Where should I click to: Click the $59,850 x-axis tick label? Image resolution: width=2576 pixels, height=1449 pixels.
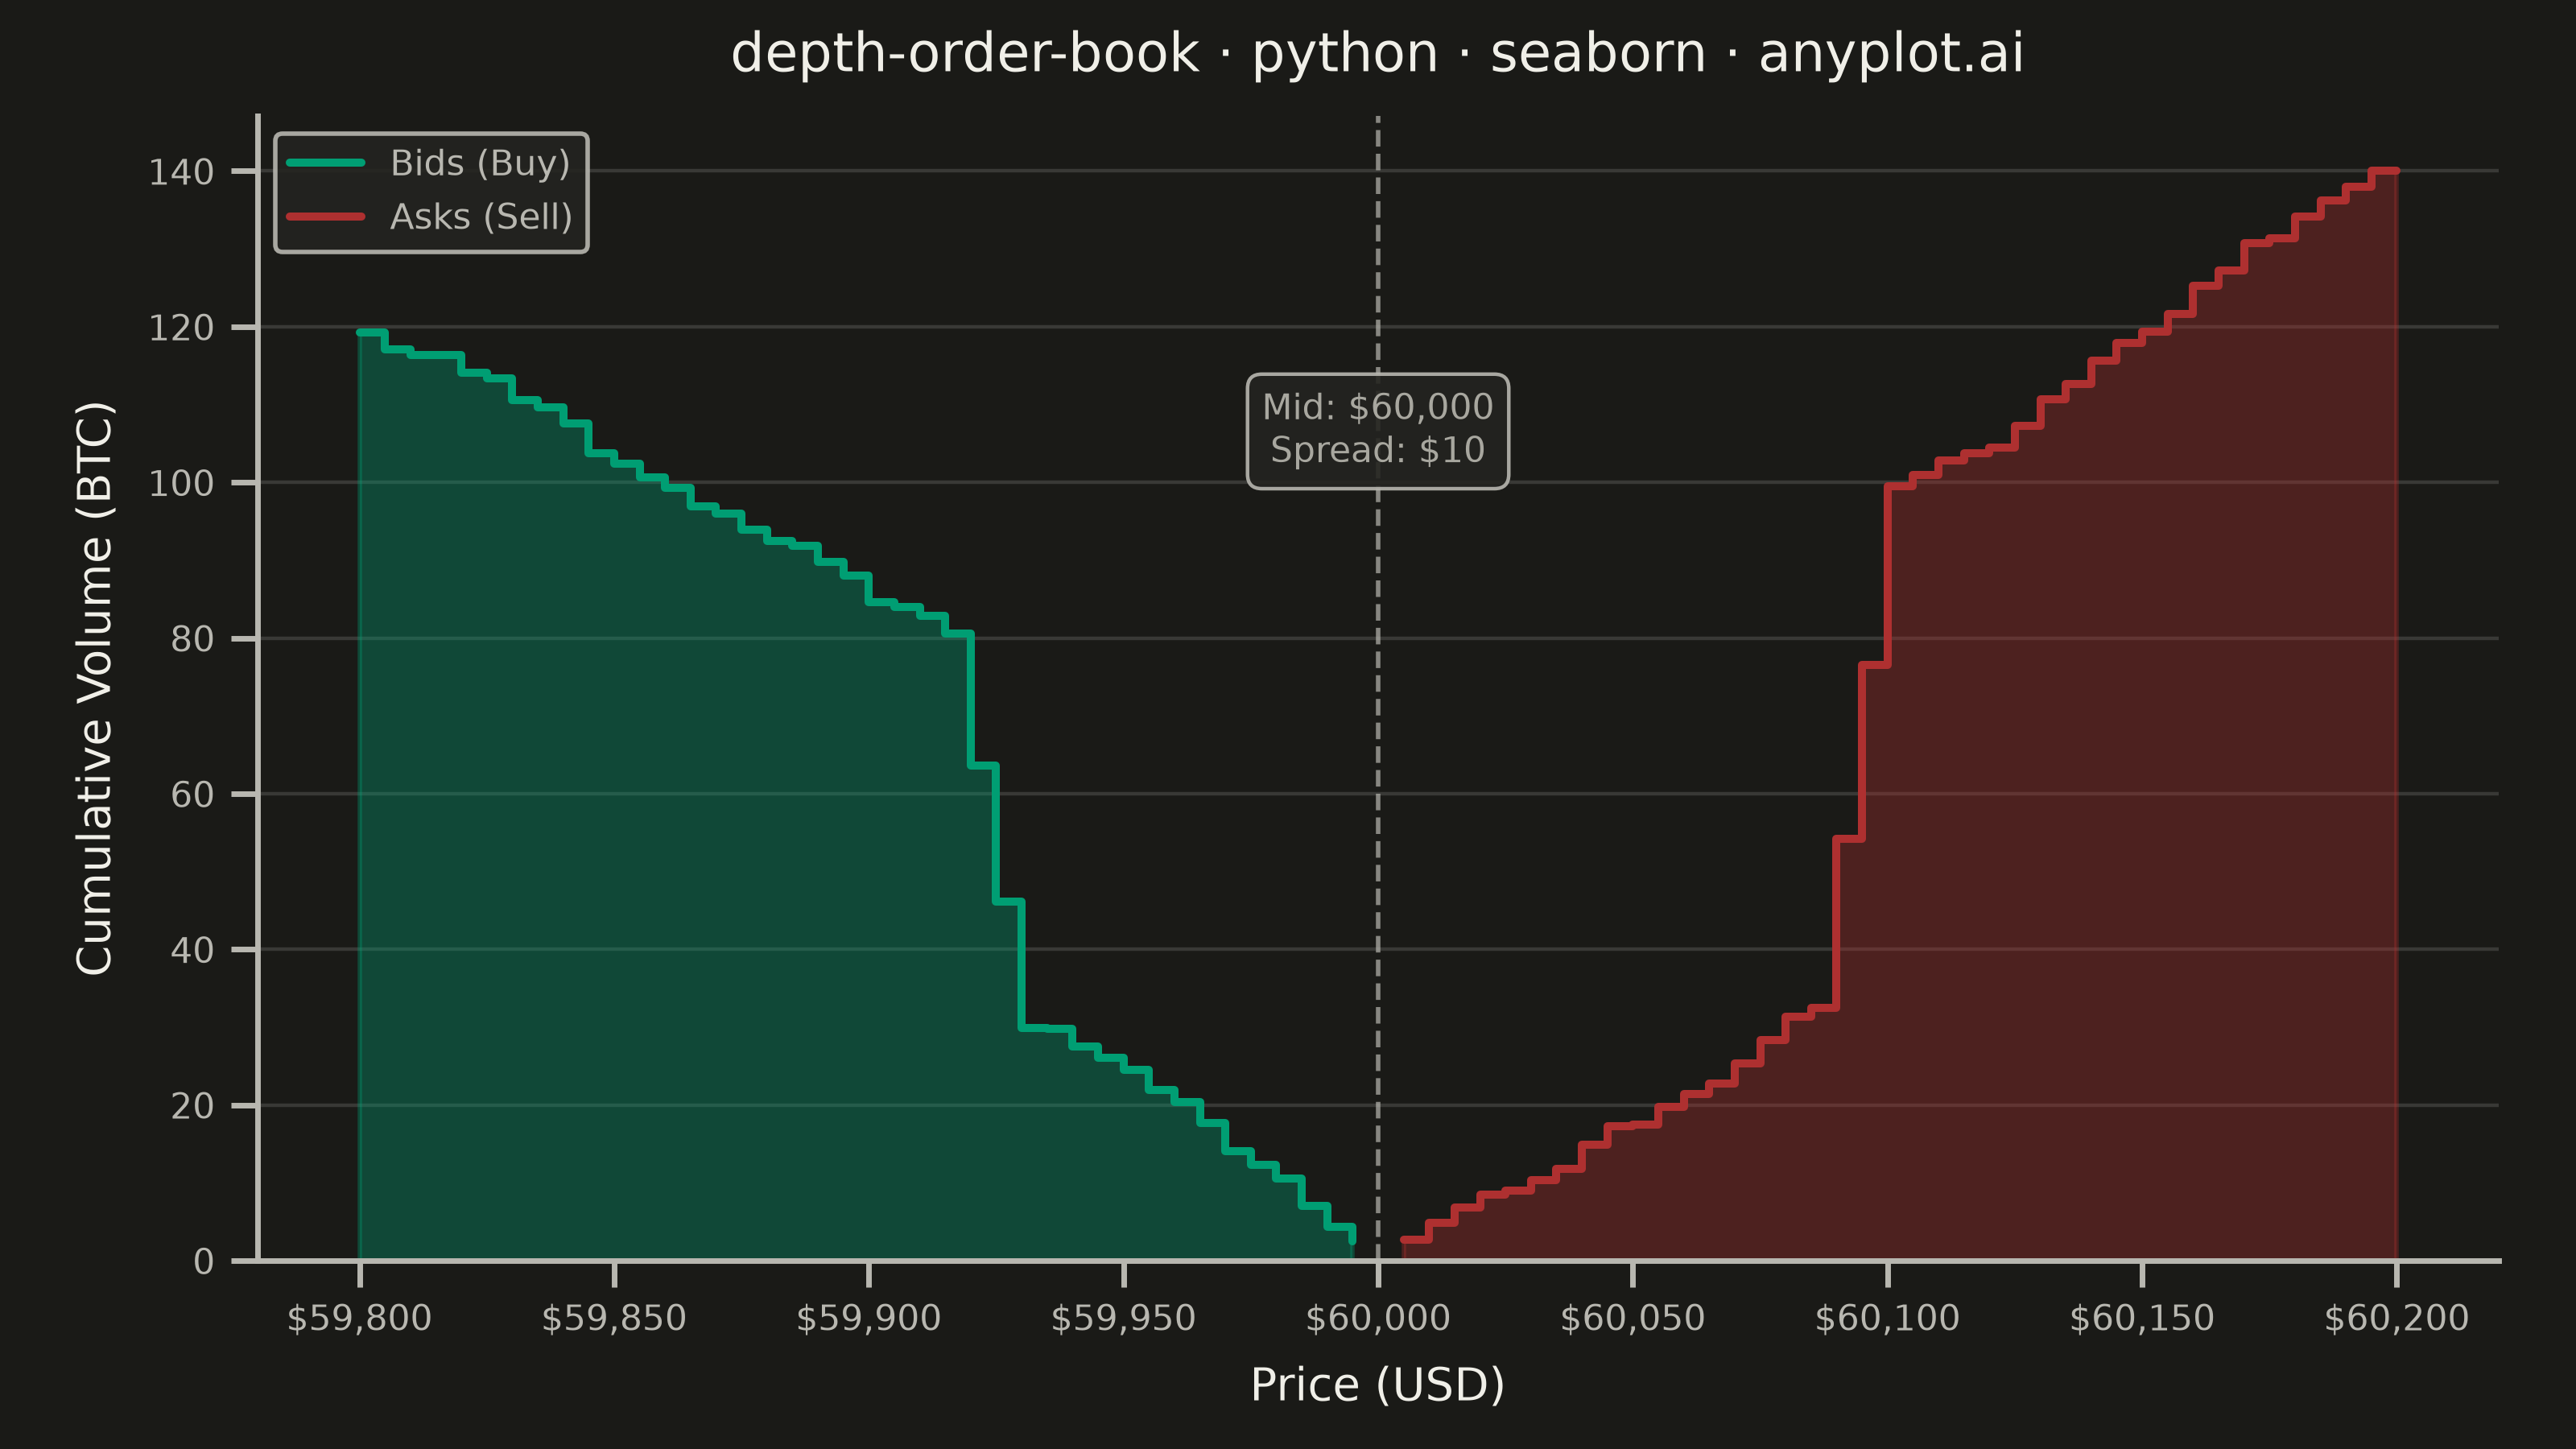614,1318
